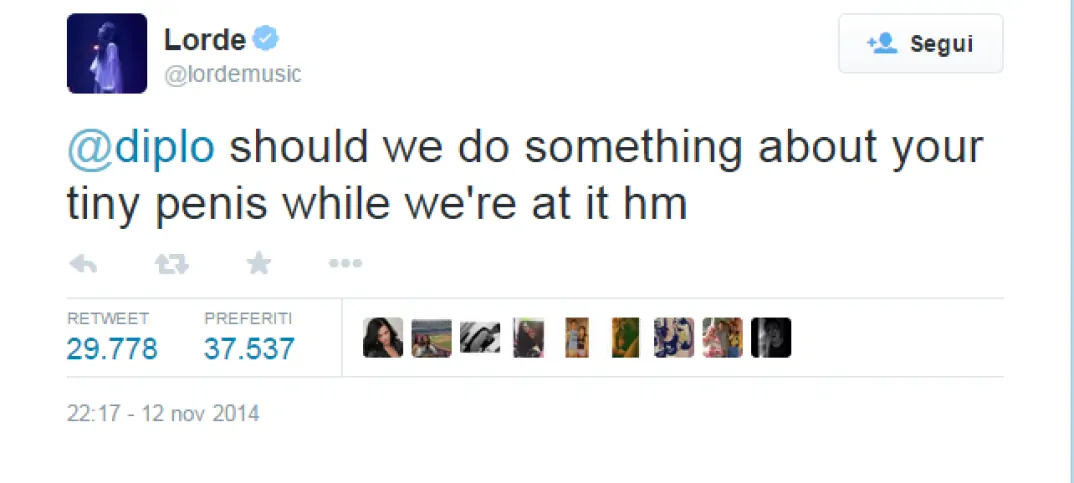1074x483 pixels.
Task: Click the Lorde display name
Action: [204, 39]
